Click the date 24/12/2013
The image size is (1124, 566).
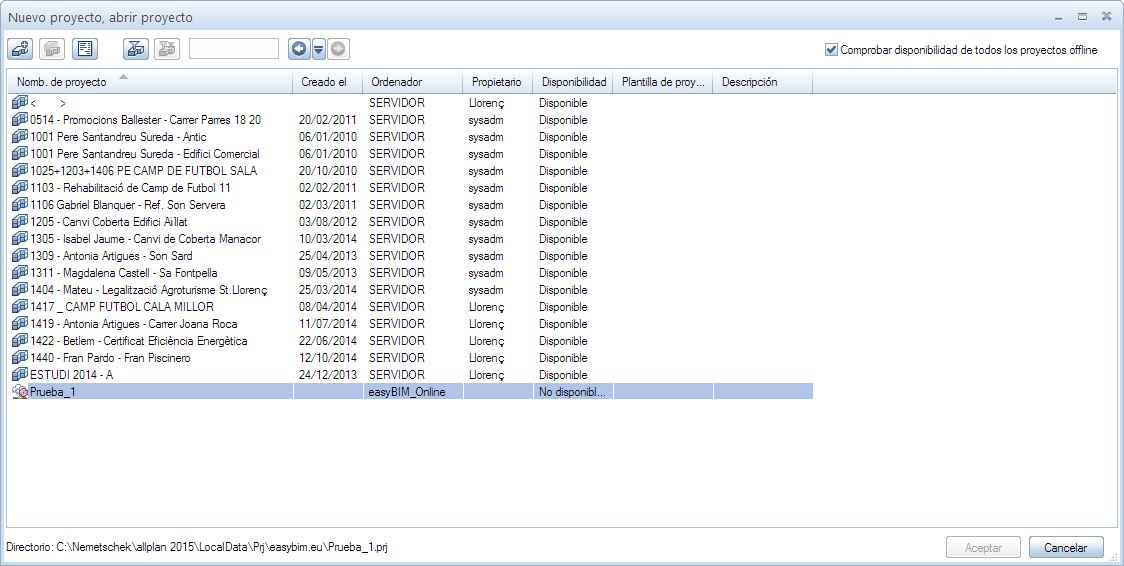(328, 375)
